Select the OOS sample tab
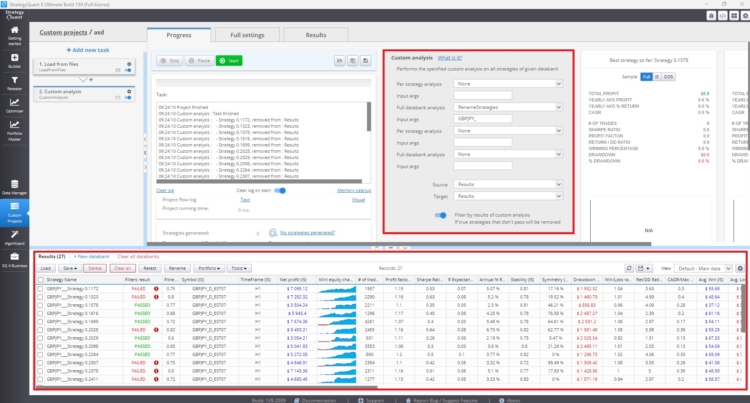This screenshot has height=403, width=750. [x=668, y=76]
